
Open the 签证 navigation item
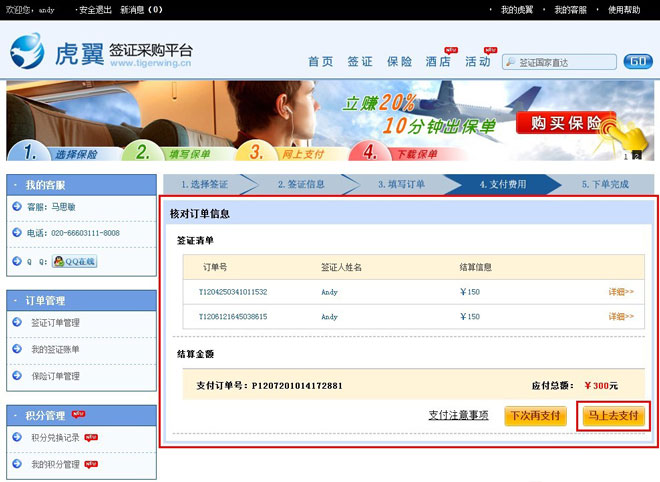tap(360, 62)
